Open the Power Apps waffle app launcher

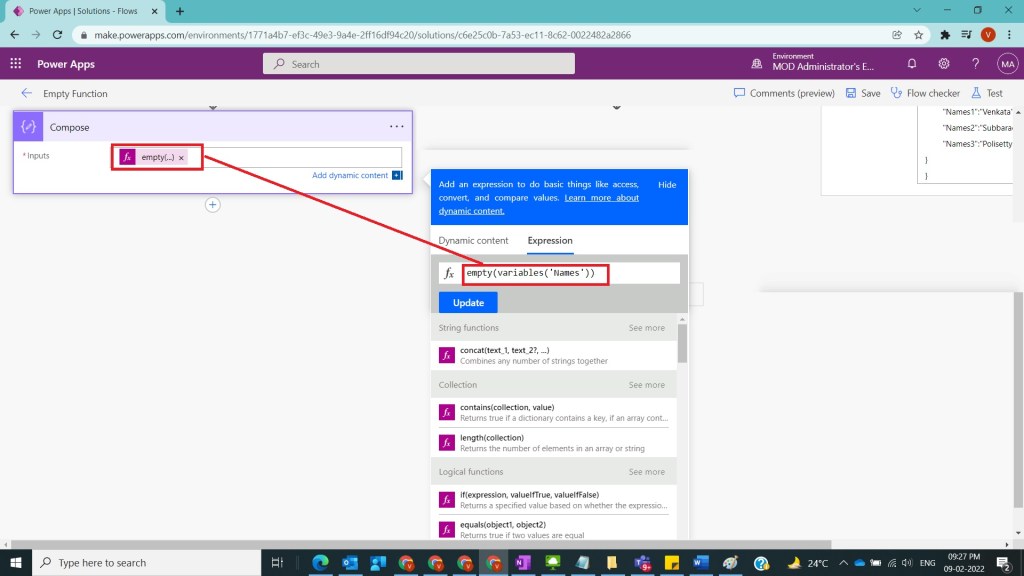[15, 63]
